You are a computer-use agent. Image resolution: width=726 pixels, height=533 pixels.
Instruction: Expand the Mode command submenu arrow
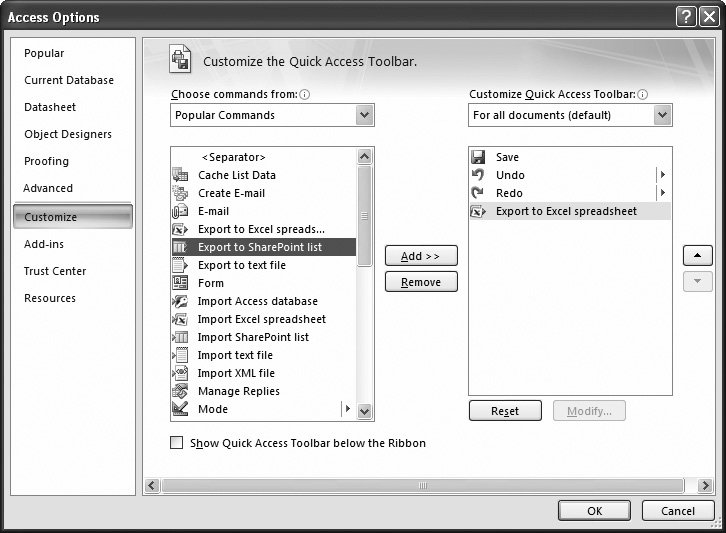click(x=347, y=409)
